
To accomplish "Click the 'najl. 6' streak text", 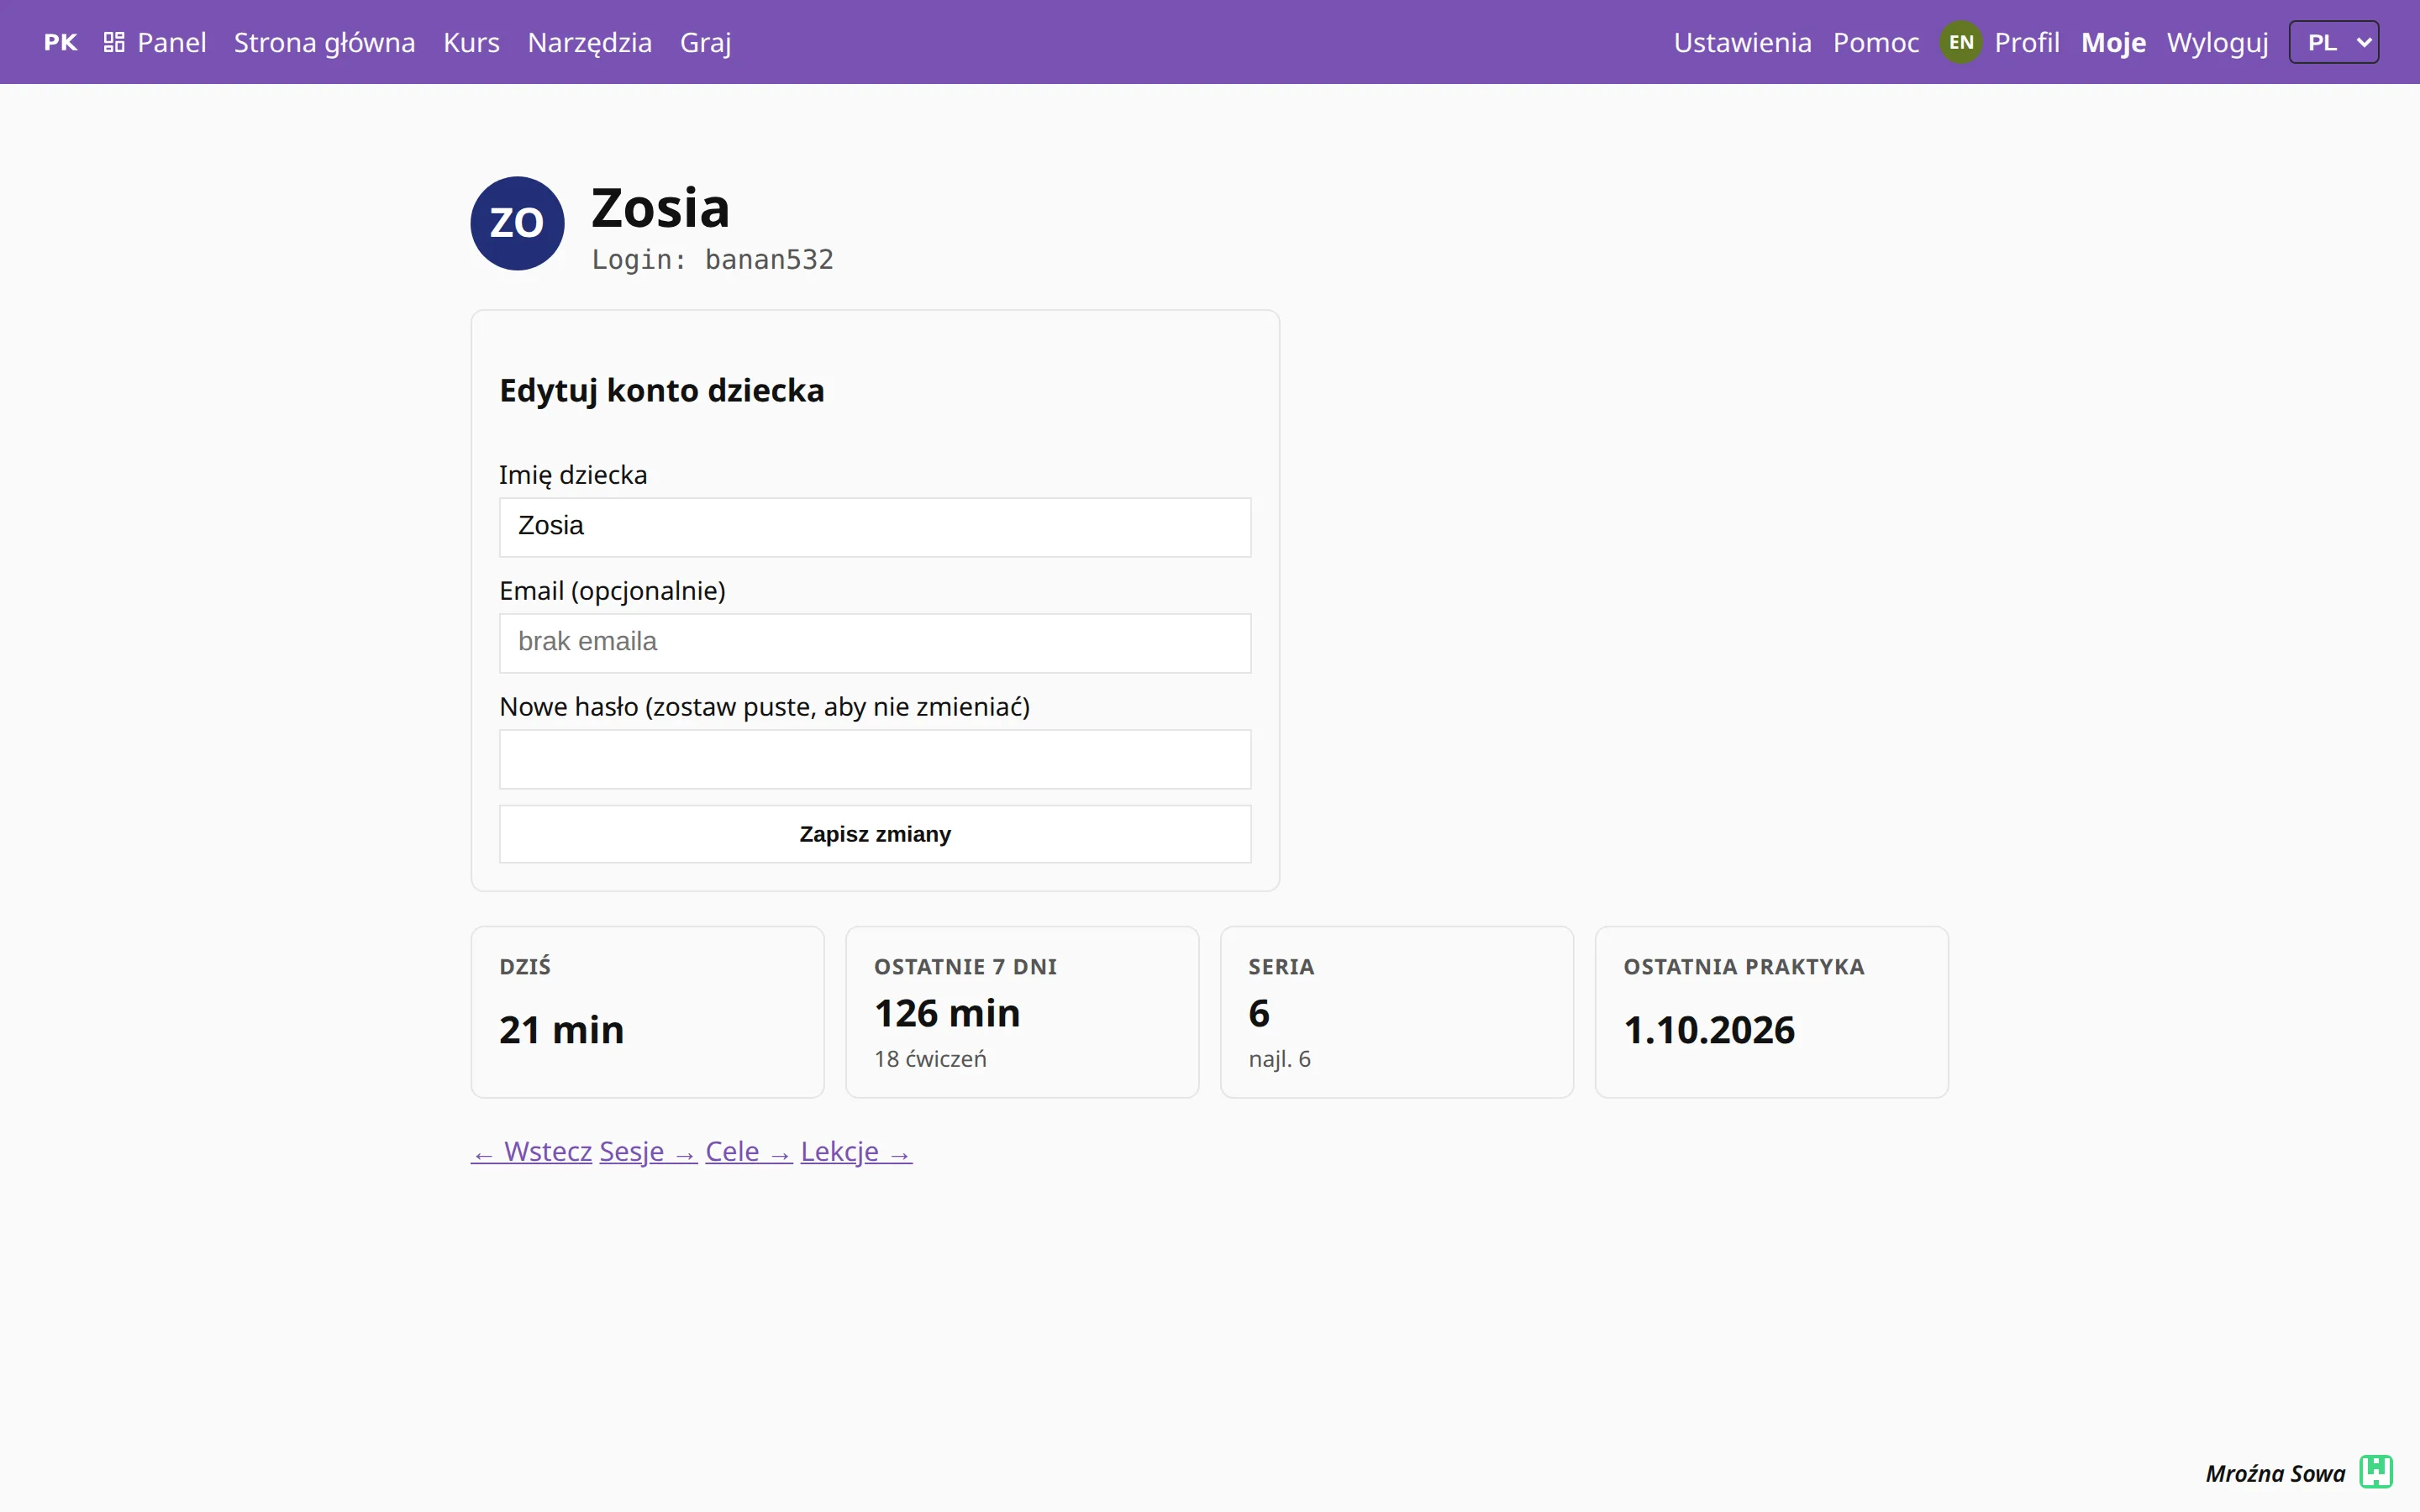I will [1279, 1059].
